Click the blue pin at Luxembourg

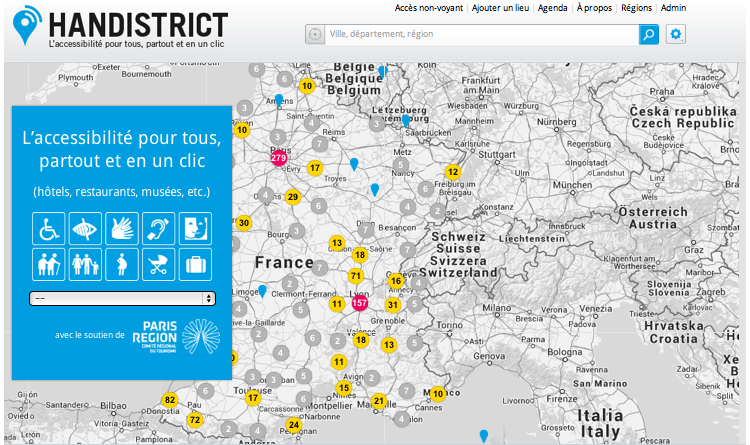pos(406,121)
